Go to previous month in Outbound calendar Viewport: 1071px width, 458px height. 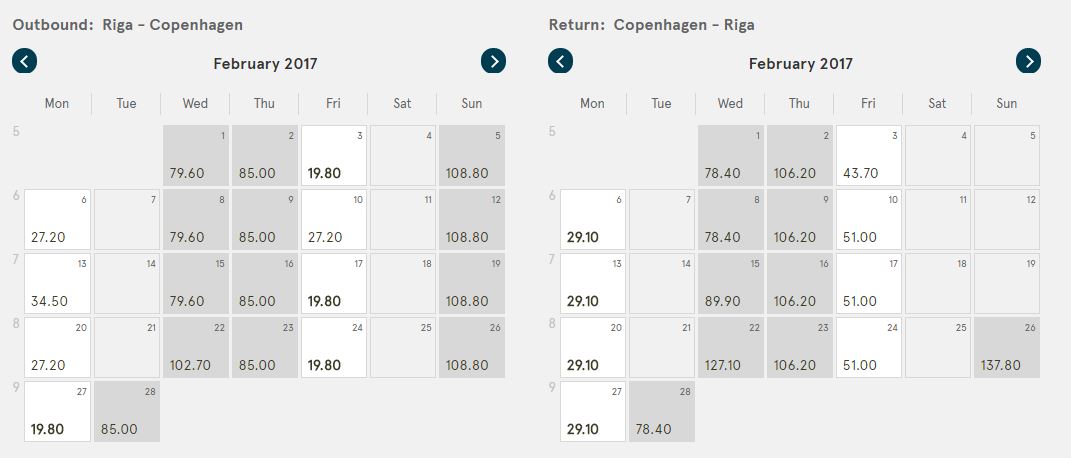25,61
